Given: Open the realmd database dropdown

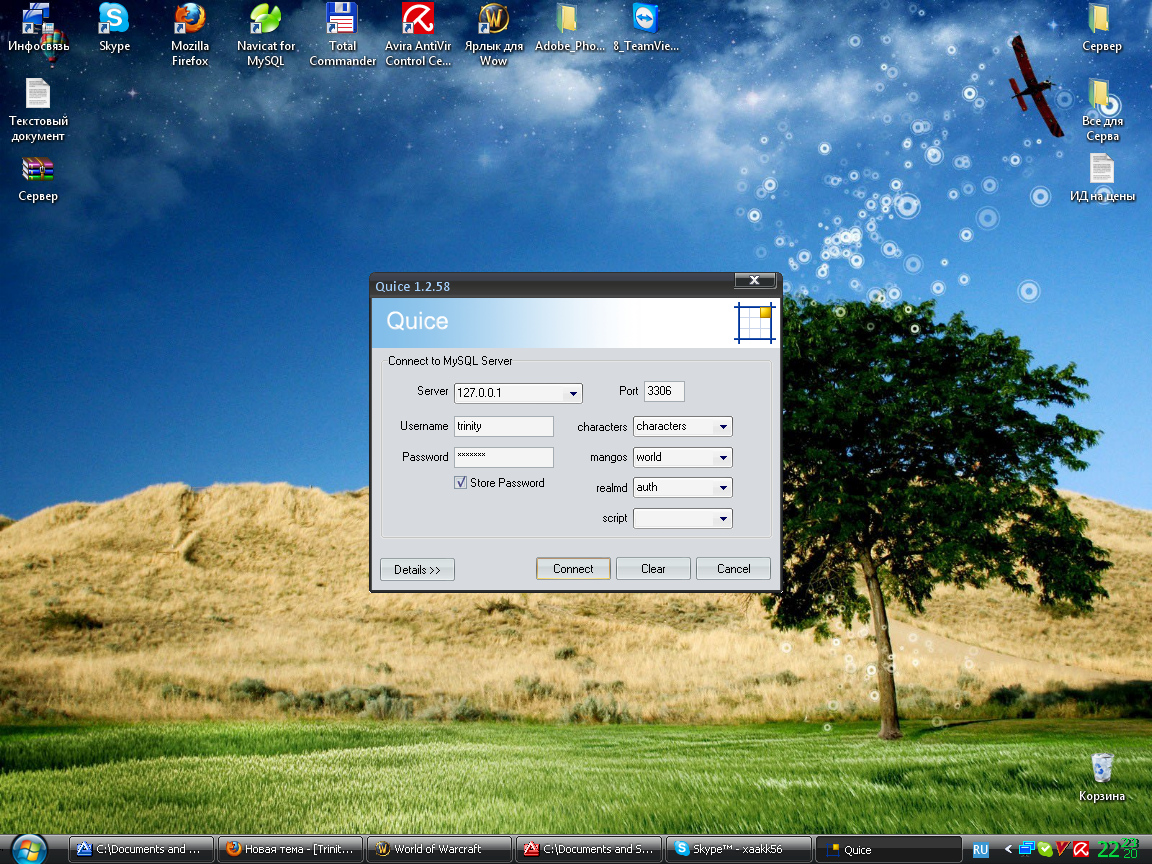Looking at the screenshot, I should pos(723,488).
